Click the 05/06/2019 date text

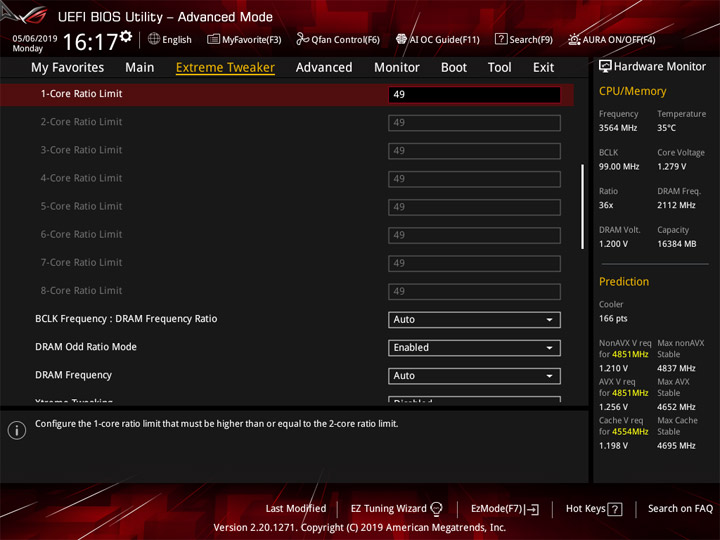pyautogui.click(x=35, y=39)
